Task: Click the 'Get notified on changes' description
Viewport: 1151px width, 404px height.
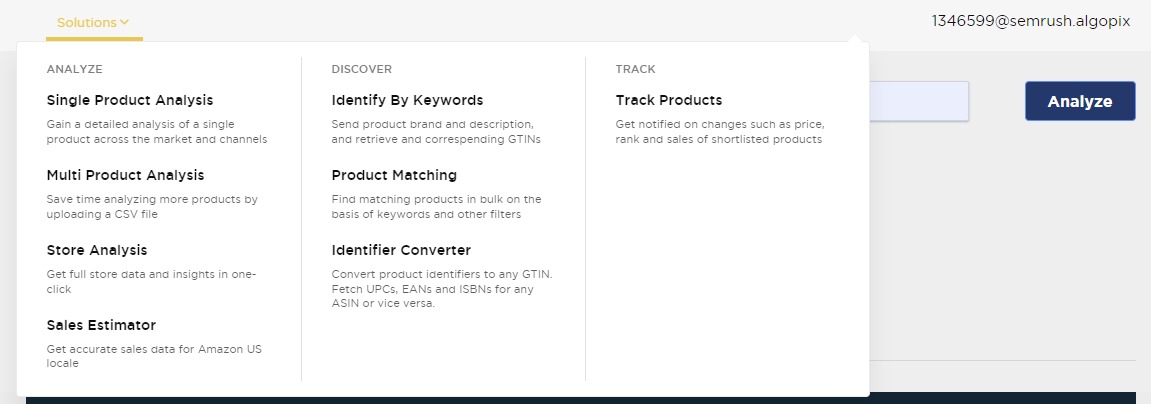Action: click(719, 132)
